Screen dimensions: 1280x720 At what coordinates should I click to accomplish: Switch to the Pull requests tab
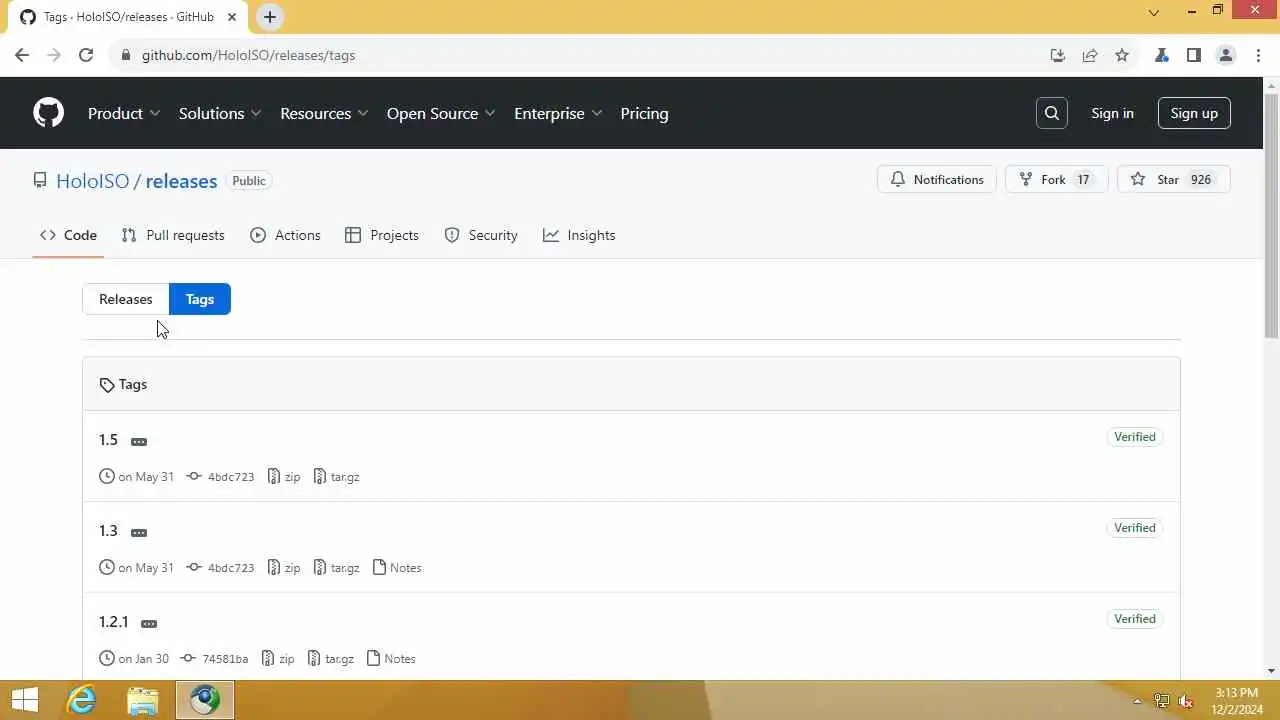pyautogui.click(x=173, y=235)
